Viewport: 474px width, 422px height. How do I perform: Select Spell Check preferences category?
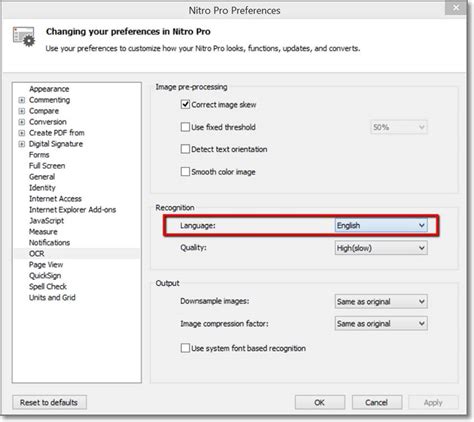point(48,287)
